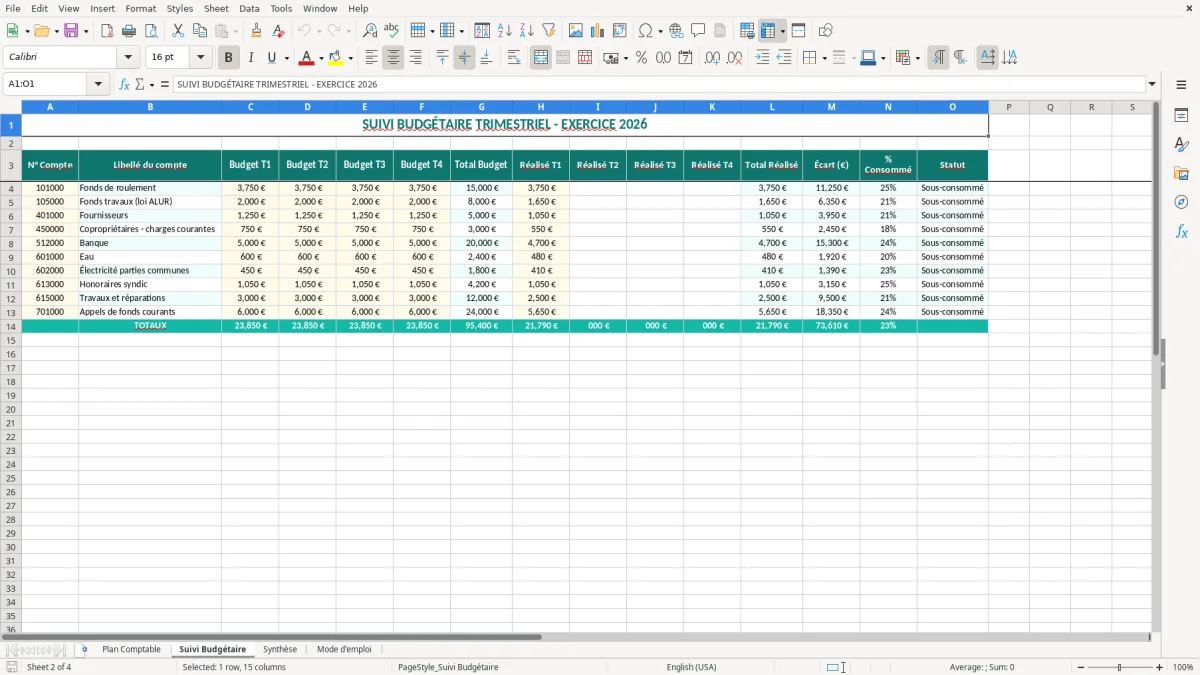Switch to the Synthèse sheet tab
This screenshot has height=675, width=1200.
coord(280,650)
